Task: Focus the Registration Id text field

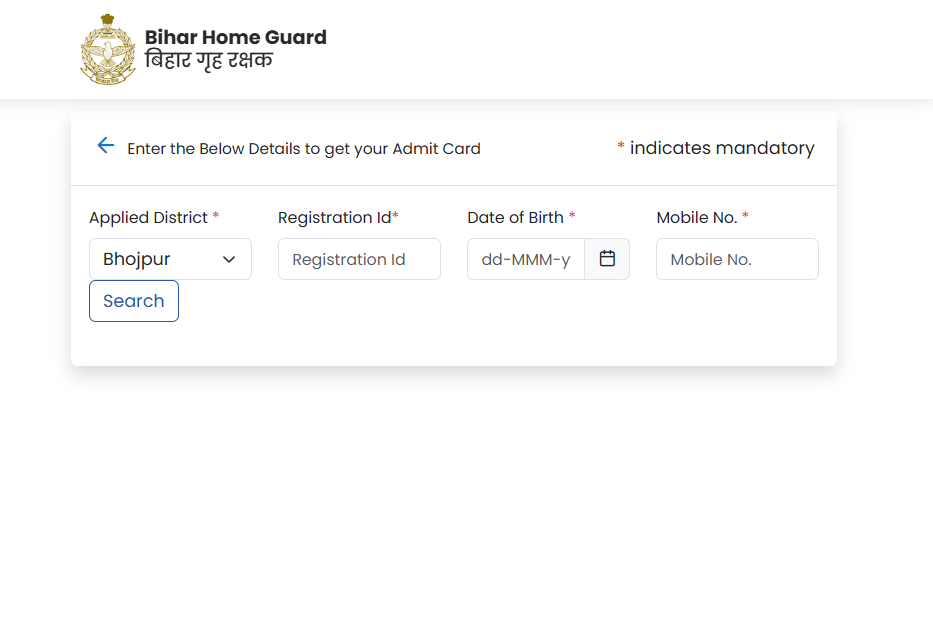Action: [359, 259]
